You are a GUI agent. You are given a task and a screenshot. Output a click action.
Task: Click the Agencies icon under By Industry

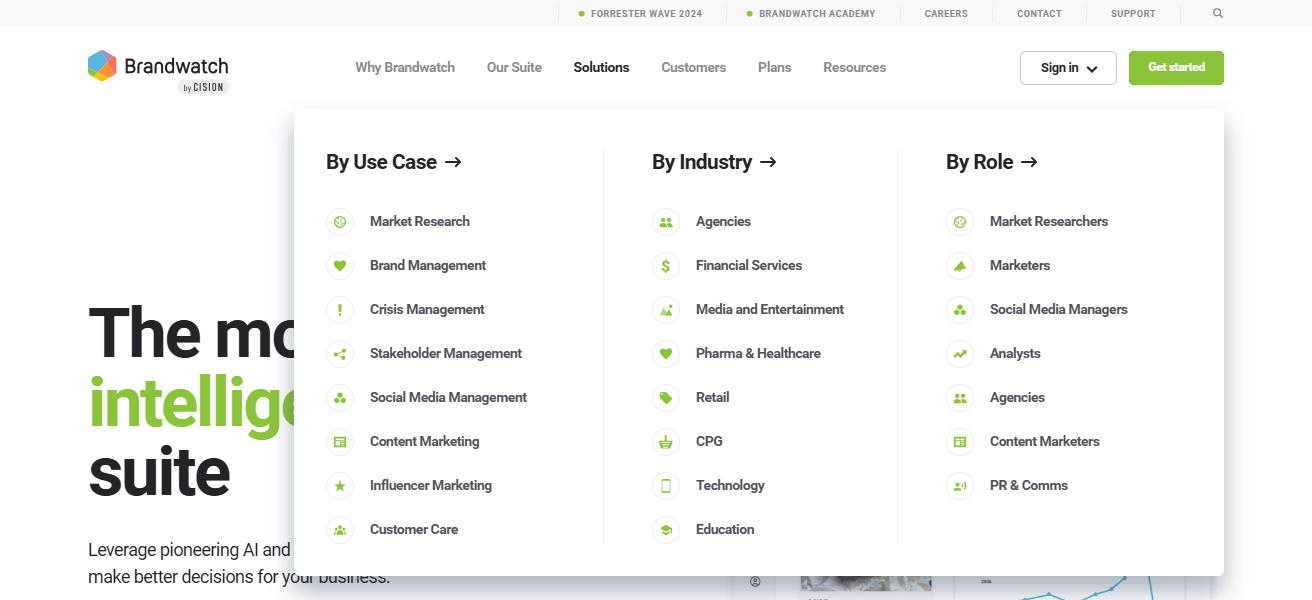point(666,222)
